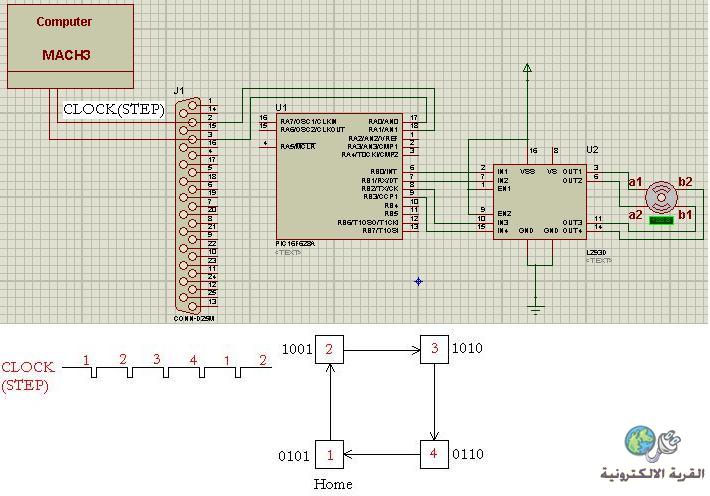This screenshot has height=496, width=710.
Task: Click the Arabic site name text
Action: click(652, 474)
